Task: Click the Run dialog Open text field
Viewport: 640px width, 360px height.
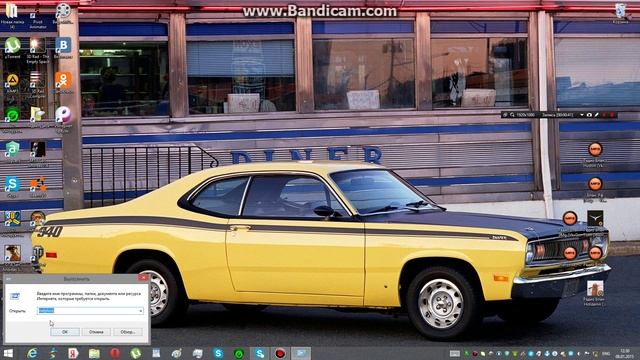Action: pos(90,311)
